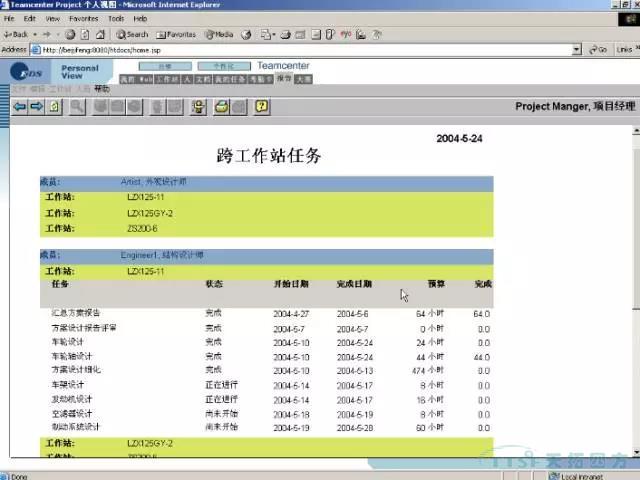Click the browser Search button
640x480 pixels.
coord(132,34)
